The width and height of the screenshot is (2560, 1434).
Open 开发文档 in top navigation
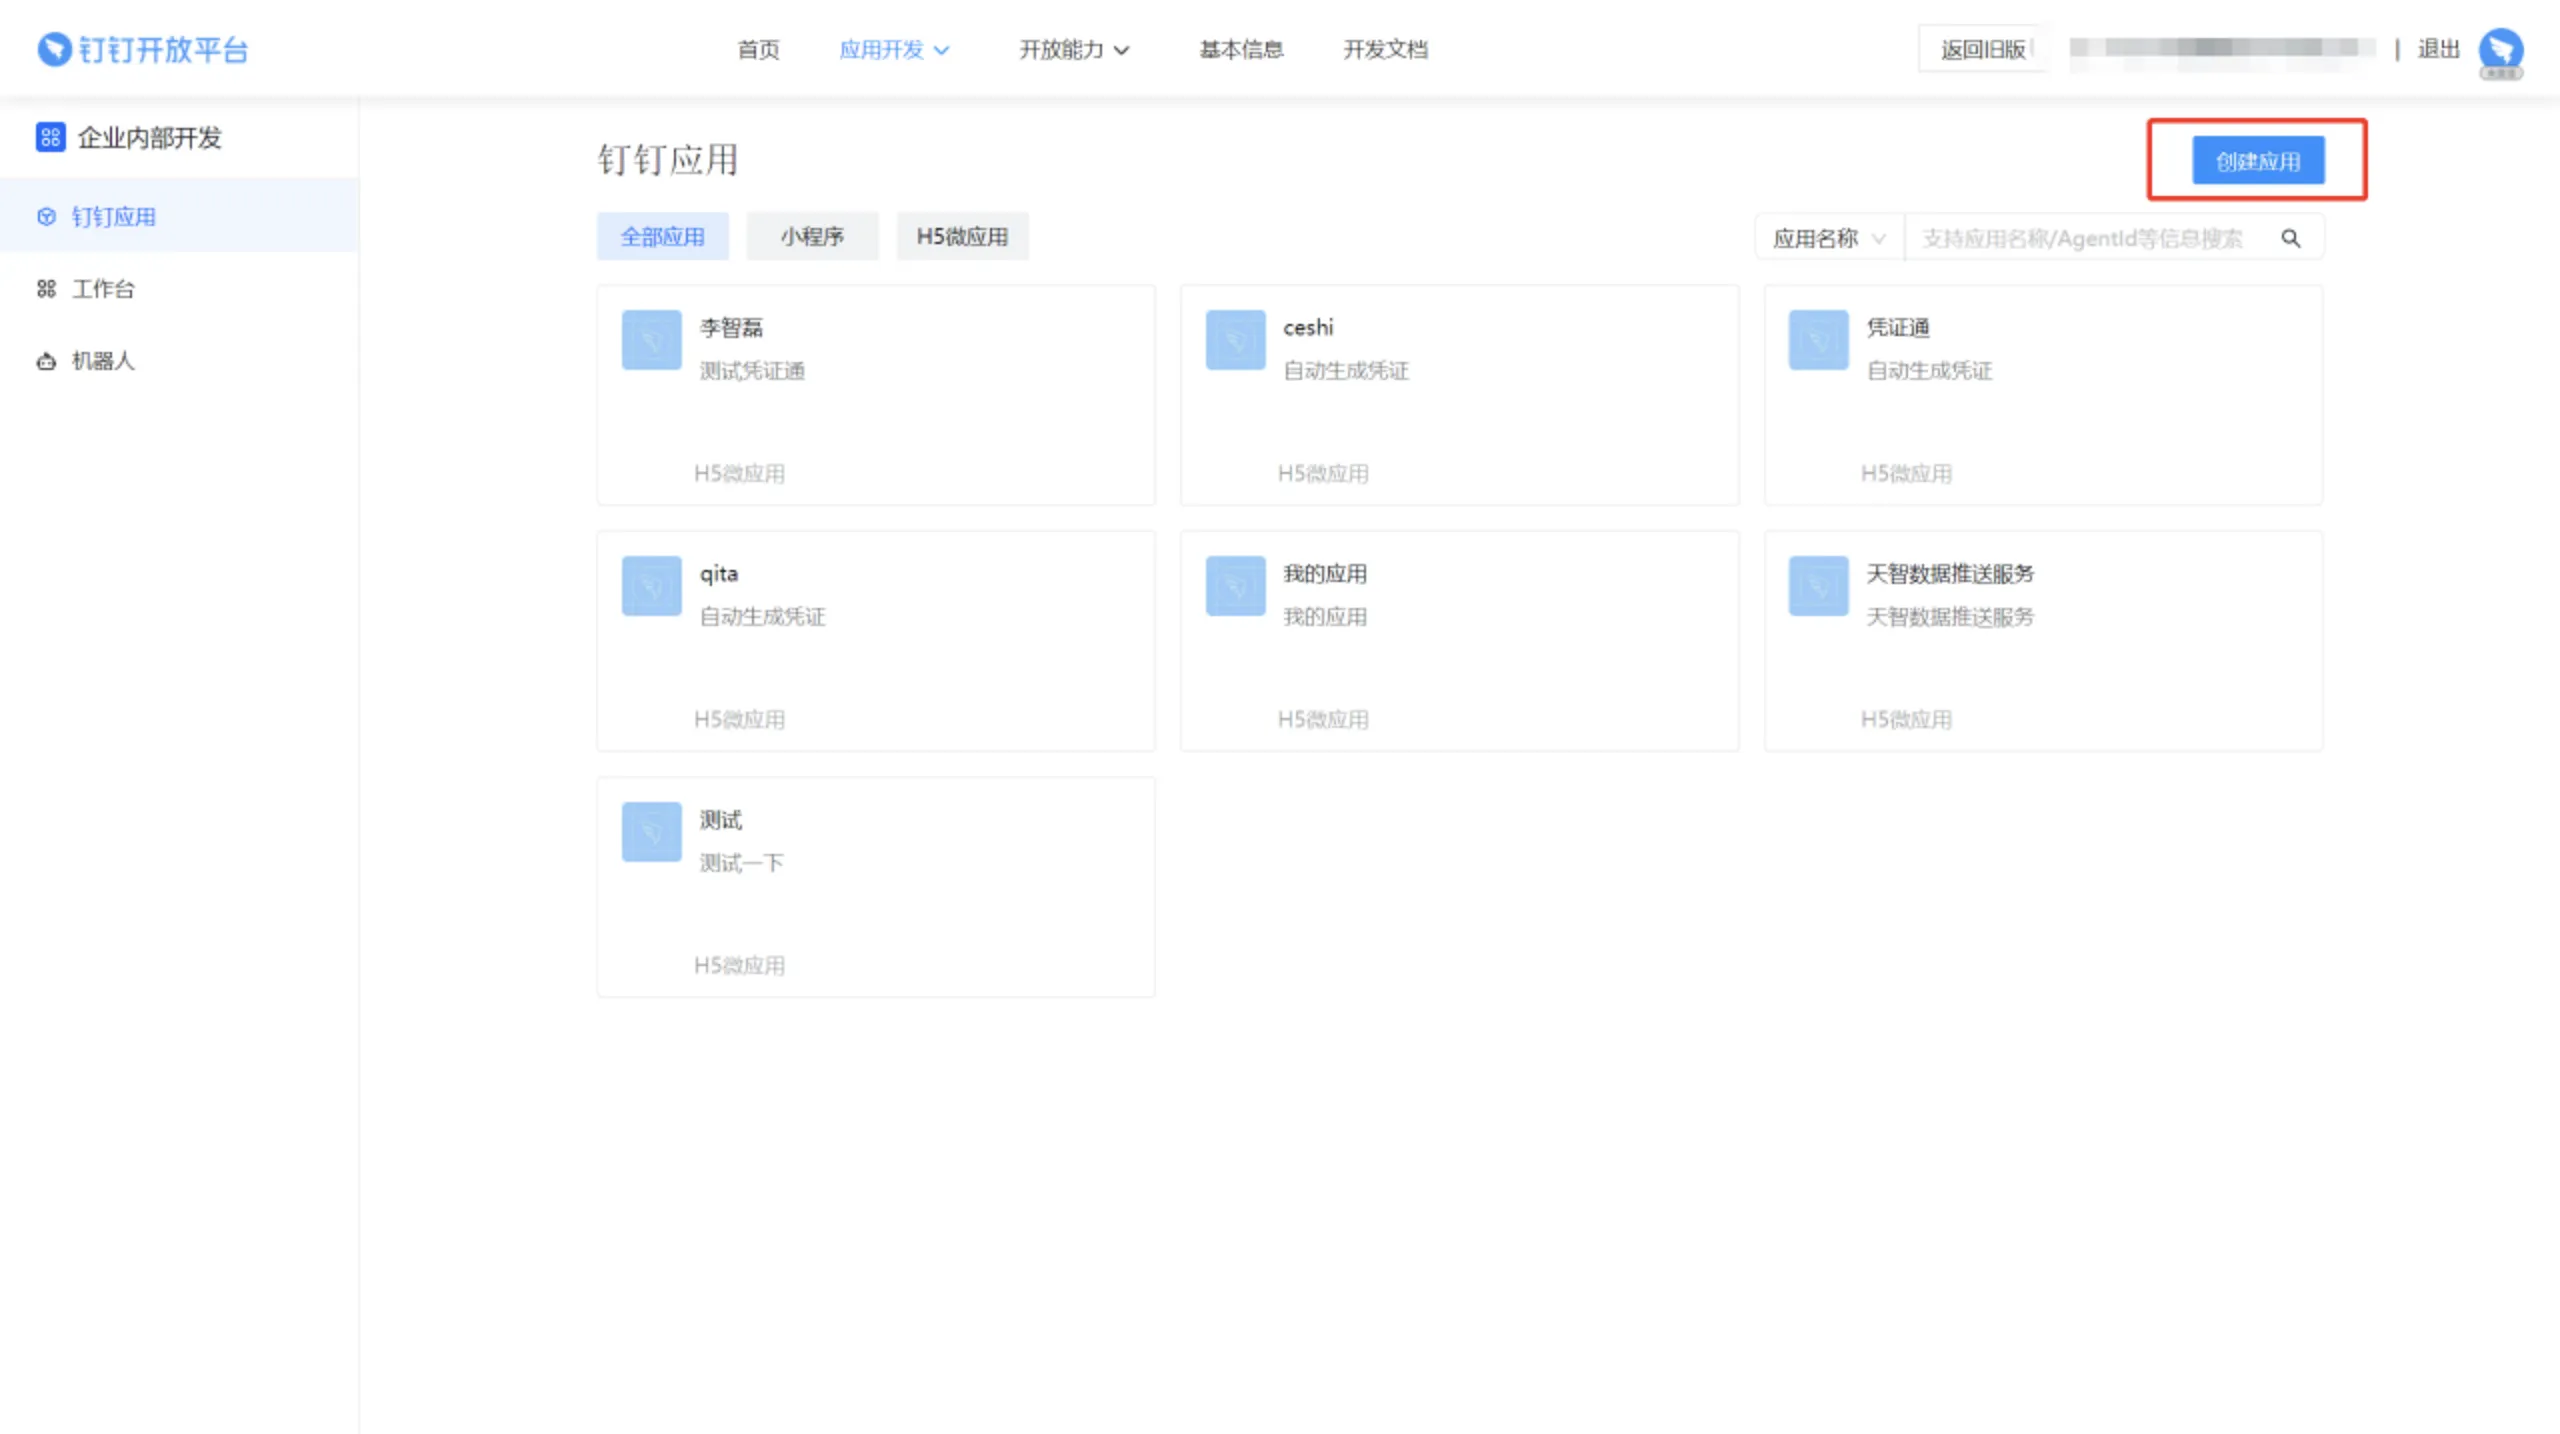[1385, 50]
